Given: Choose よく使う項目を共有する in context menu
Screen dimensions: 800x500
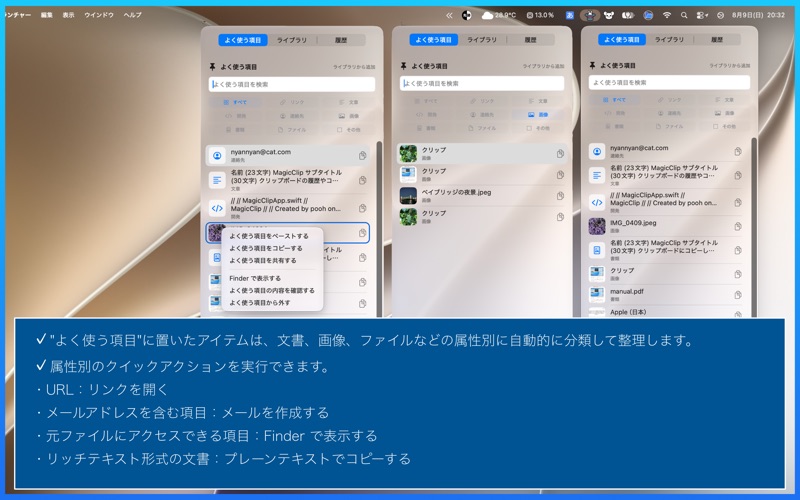Looking at the screenshot, I should tap(263, 261).
